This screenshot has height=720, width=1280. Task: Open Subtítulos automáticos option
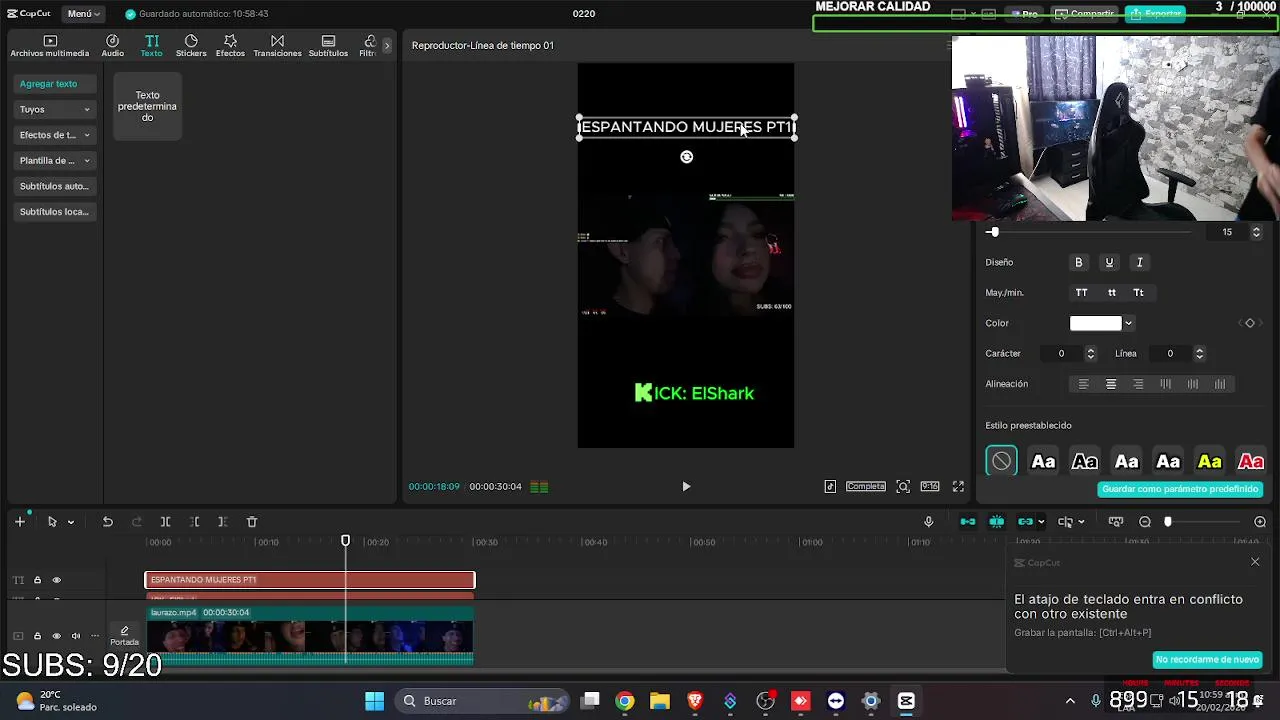tap(55, 186)
